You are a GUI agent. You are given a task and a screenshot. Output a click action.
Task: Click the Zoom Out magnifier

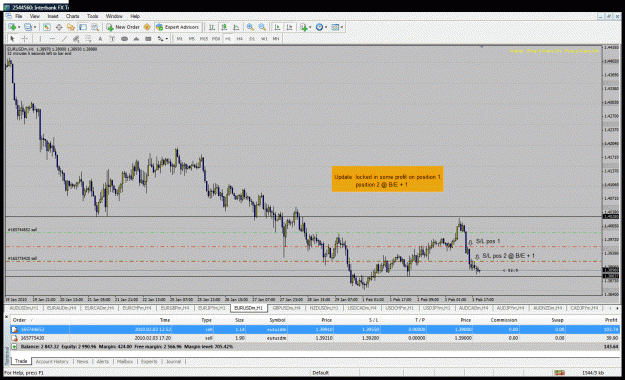point(262,27)
